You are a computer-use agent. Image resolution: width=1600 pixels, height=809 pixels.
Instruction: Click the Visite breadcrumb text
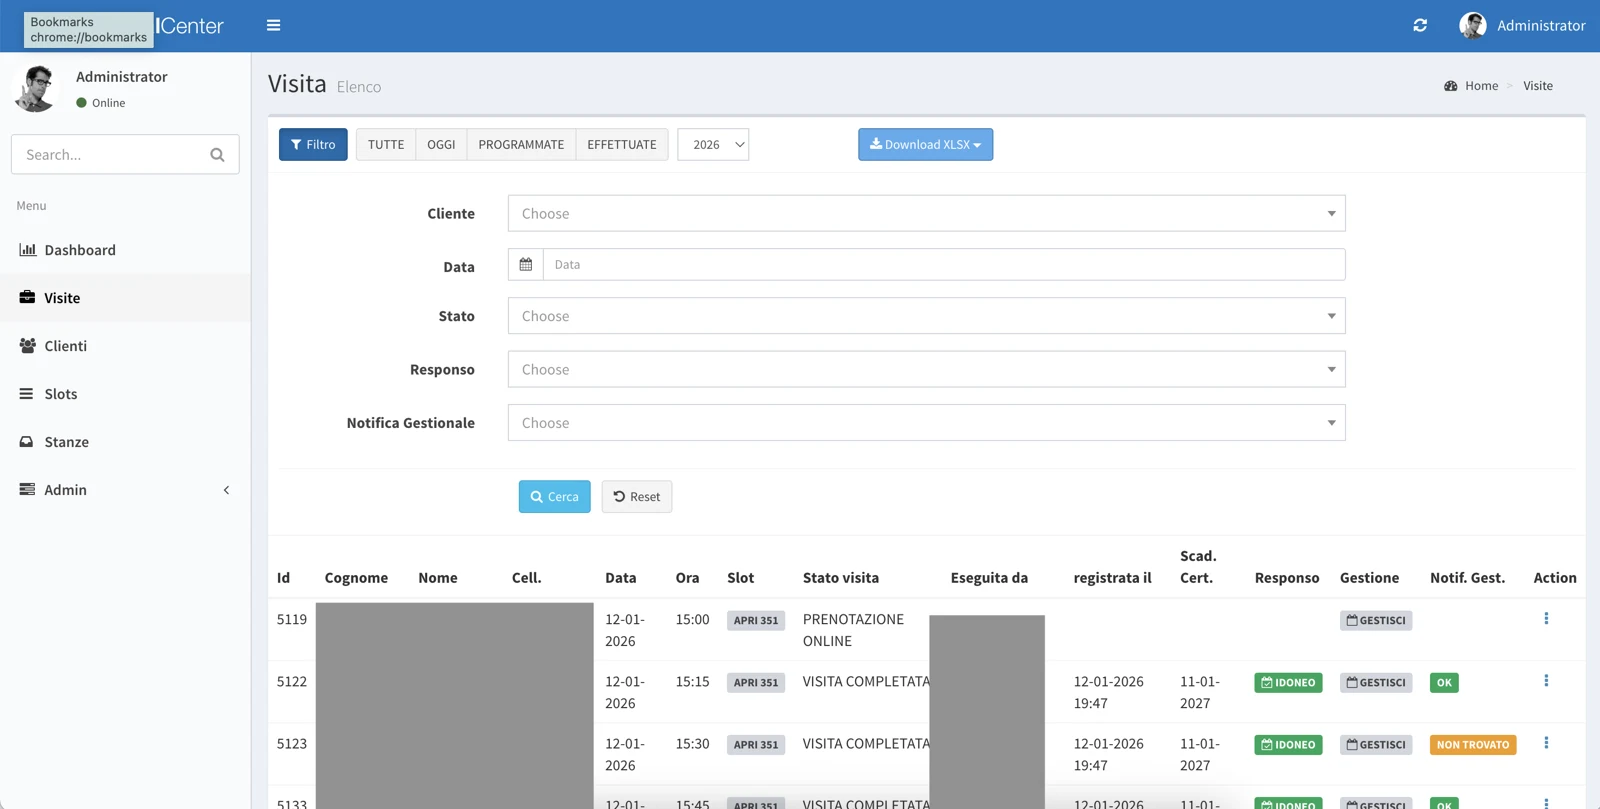click(1538, 86)
